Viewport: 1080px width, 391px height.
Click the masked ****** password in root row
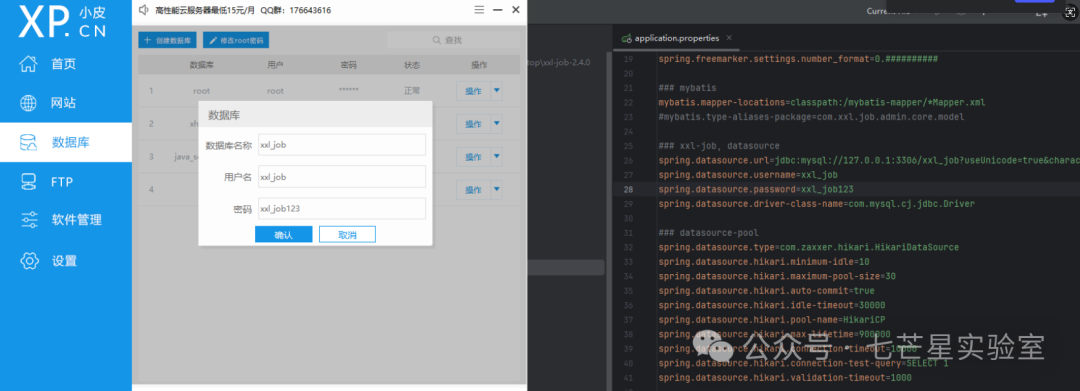point(349,91)
